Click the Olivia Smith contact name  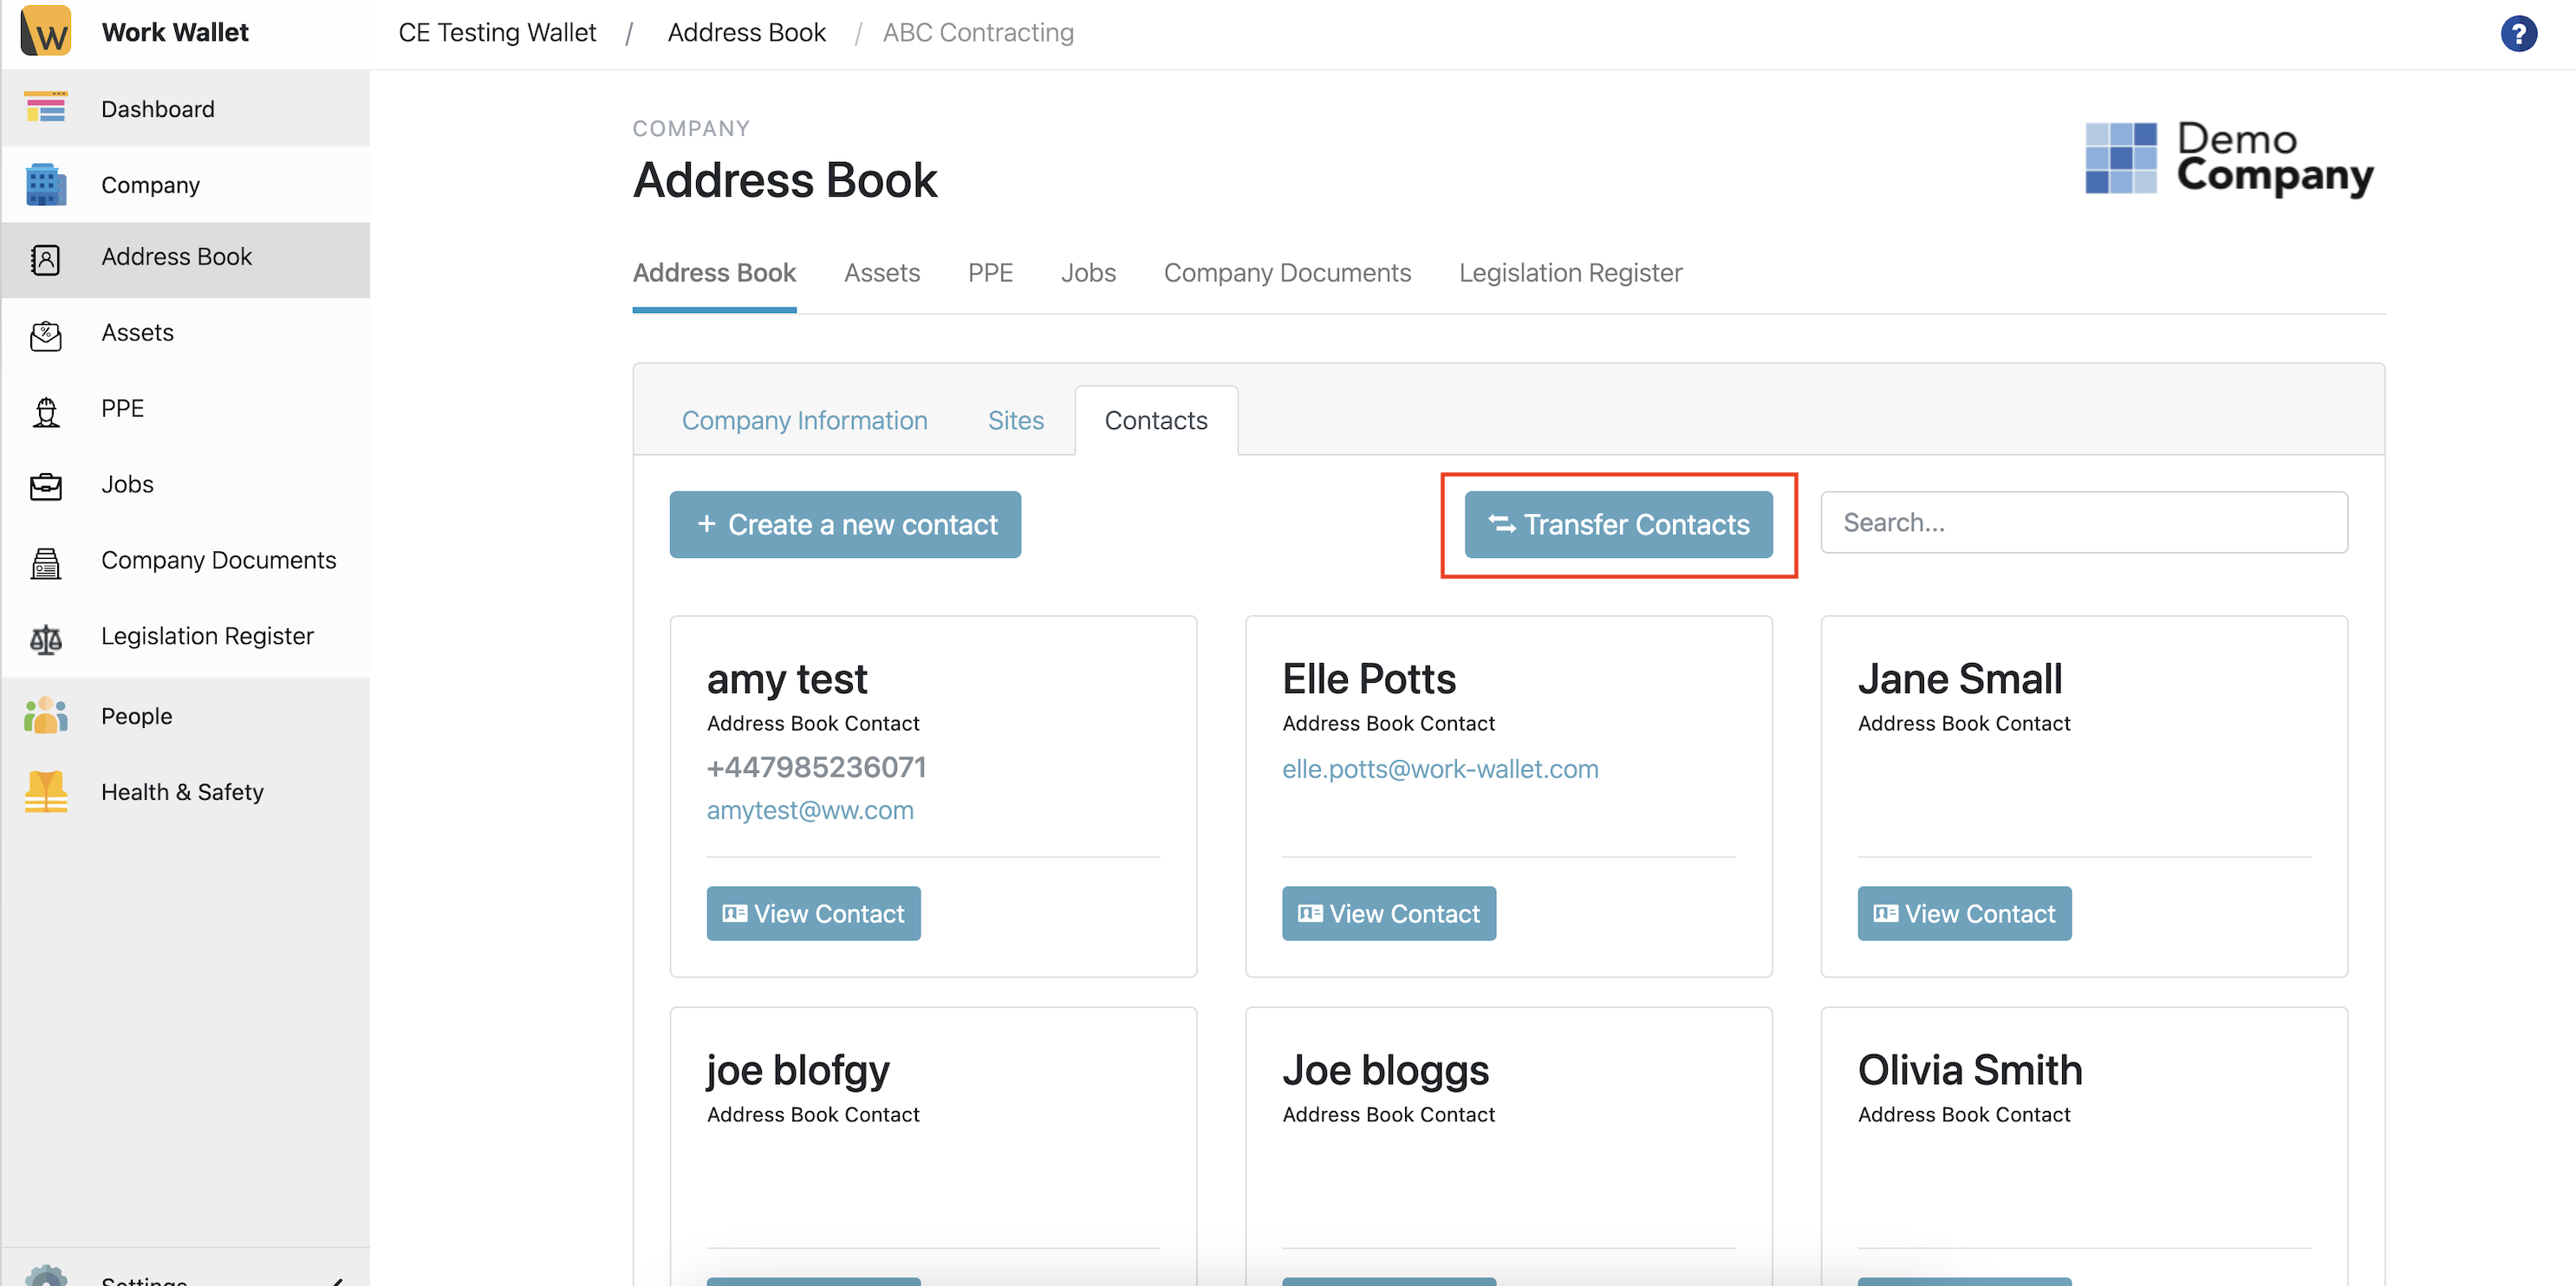[1970, 1070]
